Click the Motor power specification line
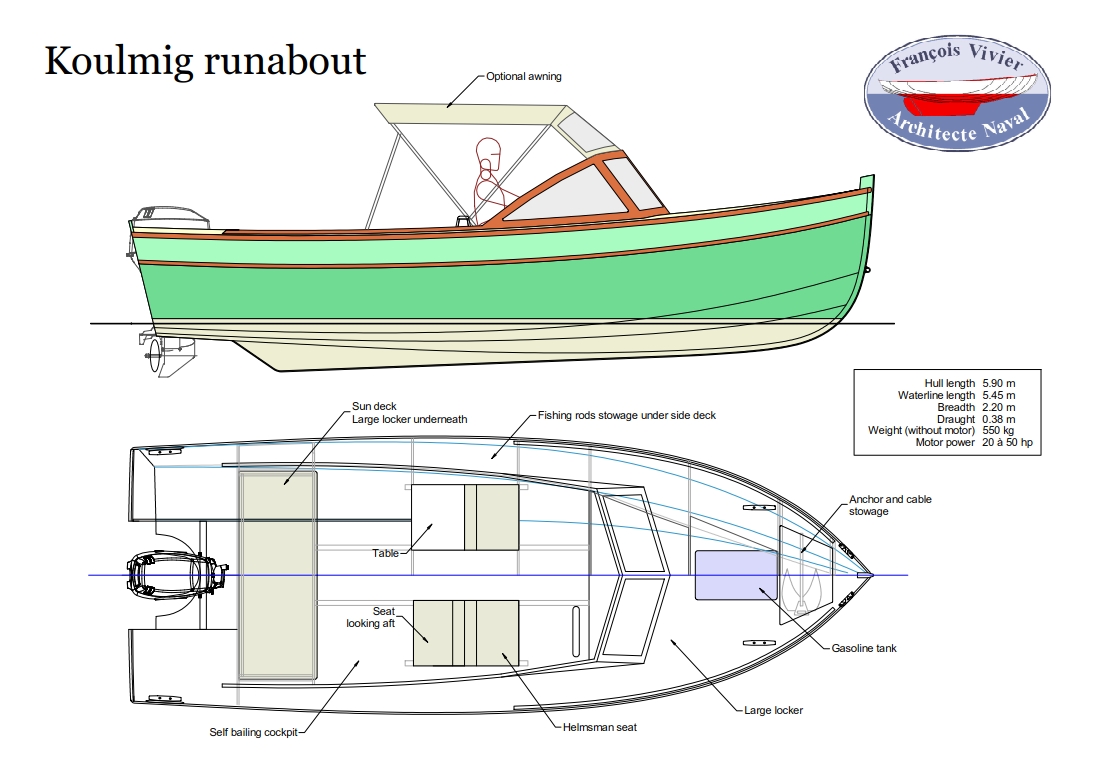 click(x=974, y=442)
